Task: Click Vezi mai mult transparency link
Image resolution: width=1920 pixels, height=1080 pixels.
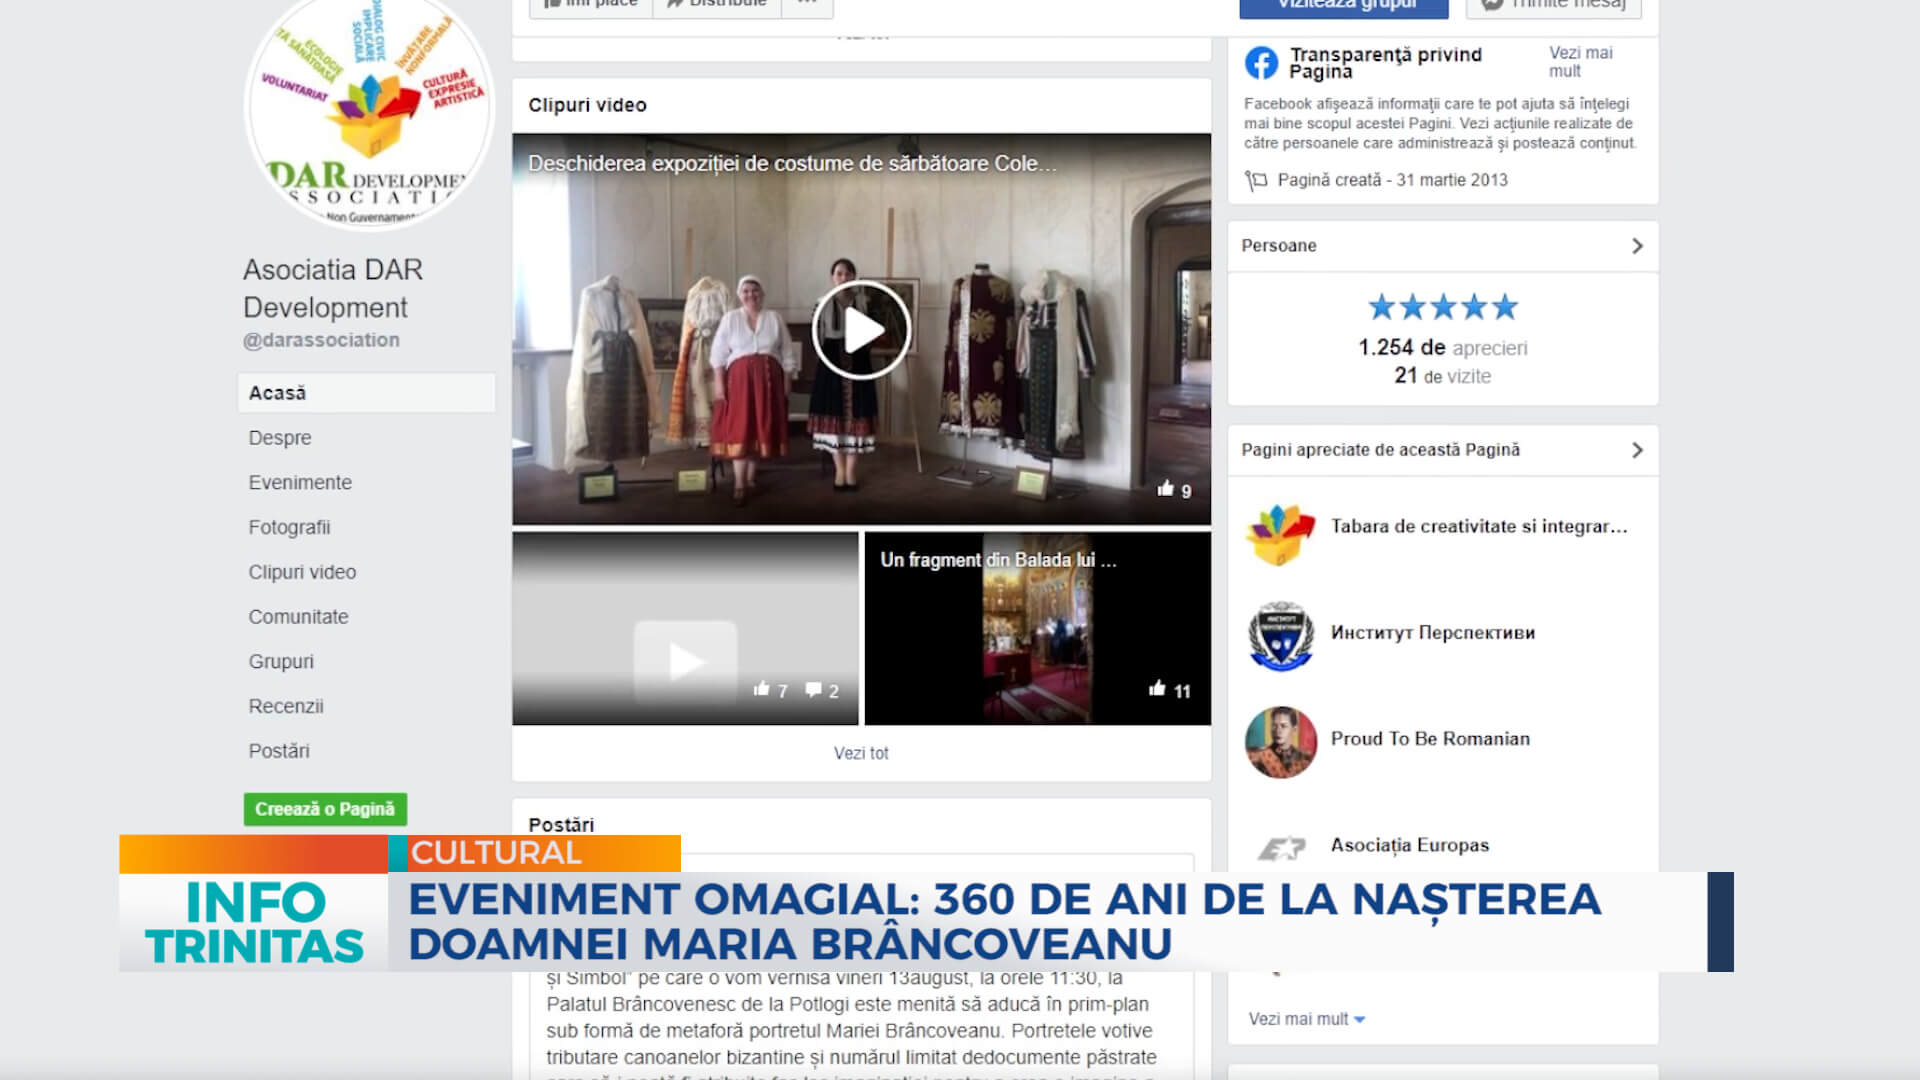Action: pos(1580,62)
